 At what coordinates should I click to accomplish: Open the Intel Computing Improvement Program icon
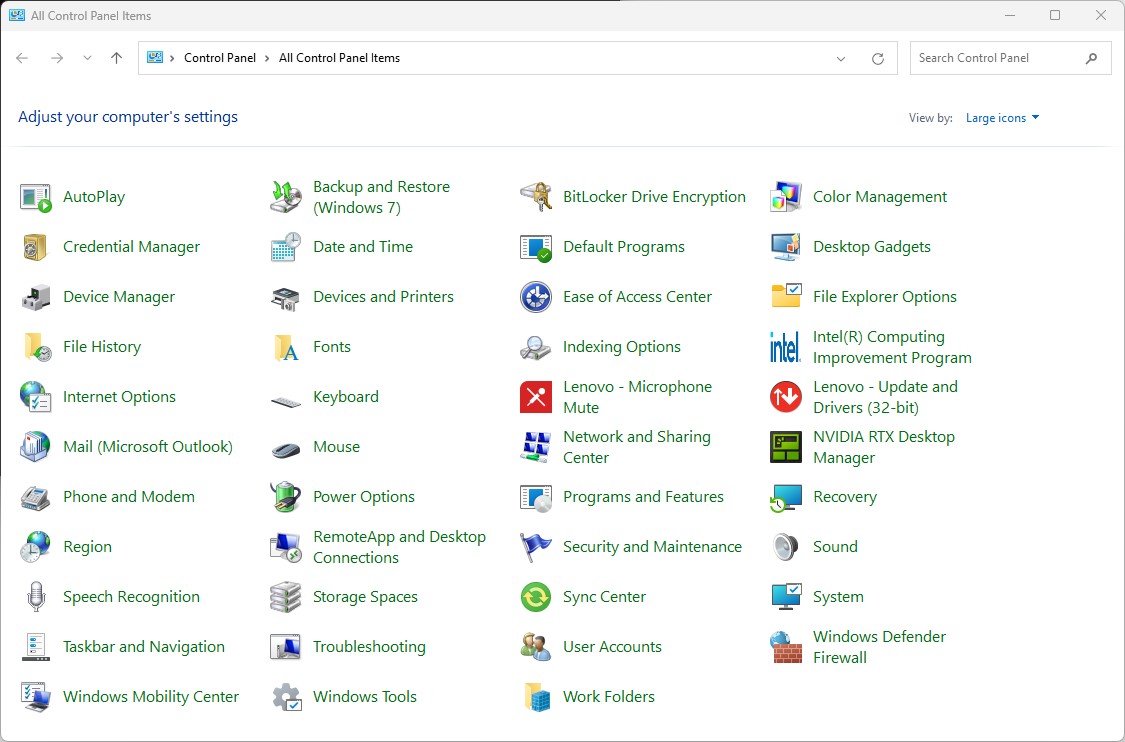(786, 347)
